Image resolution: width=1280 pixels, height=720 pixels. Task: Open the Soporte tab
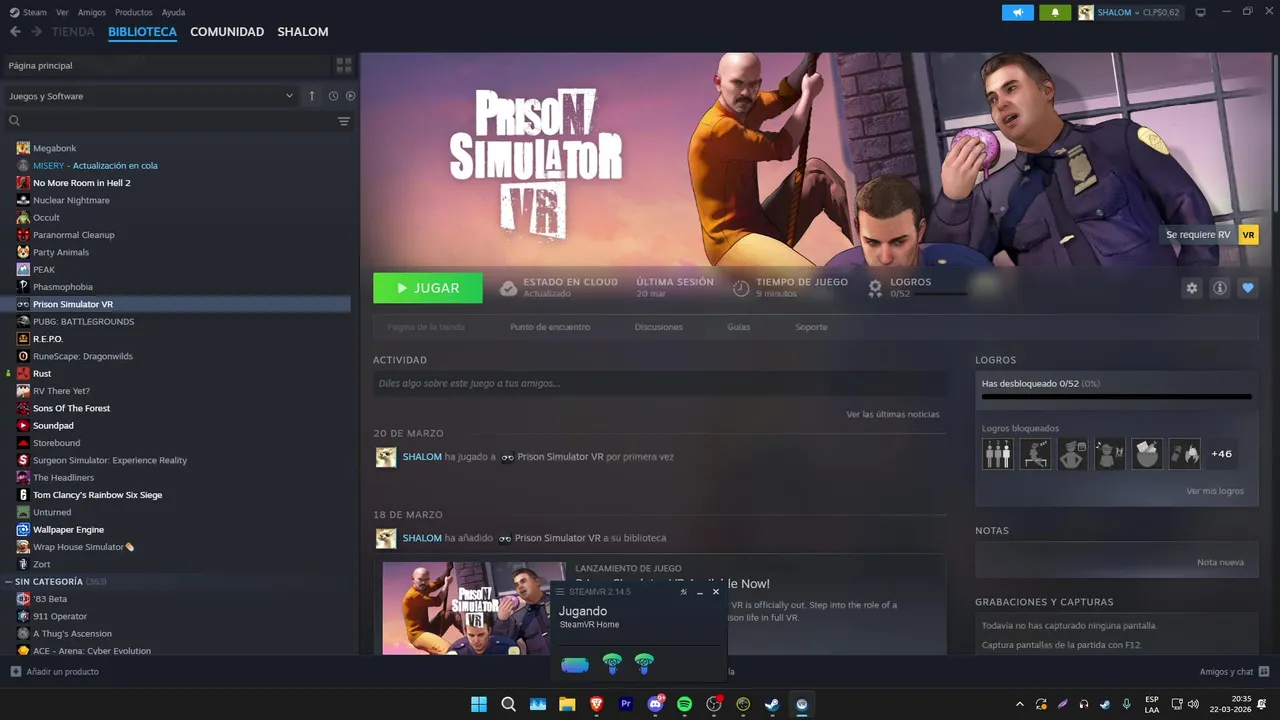tap(811, 327)
